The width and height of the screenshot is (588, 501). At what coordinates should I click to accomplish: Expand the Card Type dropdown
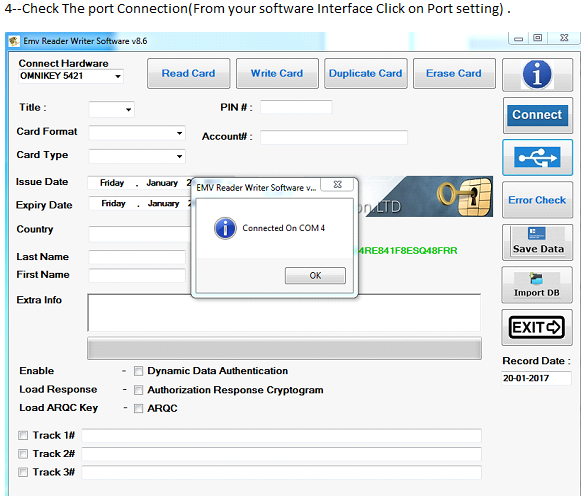pos(179,156)
